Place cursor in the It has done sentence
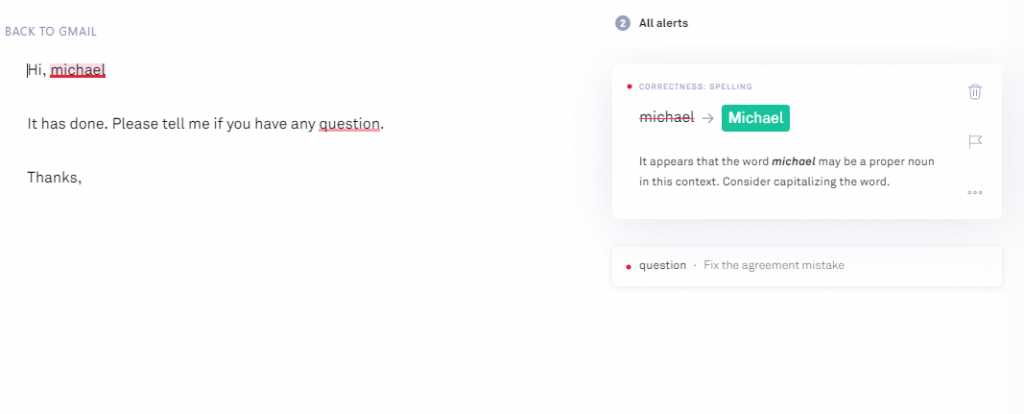The height and width of the screenshot is (414, 1024). coord(205,123)
